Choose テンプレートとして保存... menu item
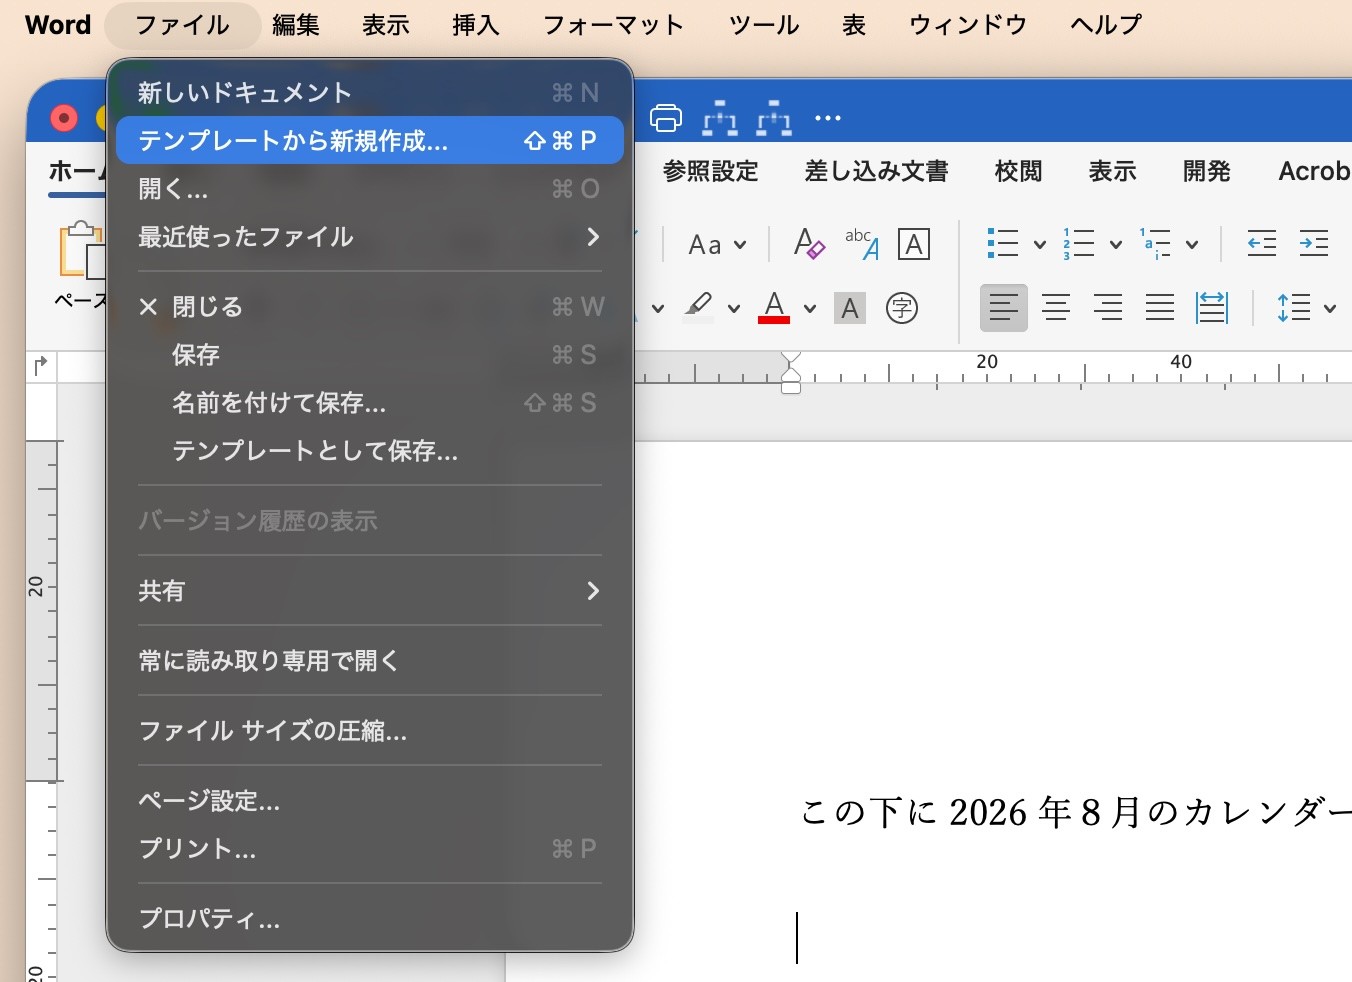Viewport: 1352px width, 982px height. 370,451
